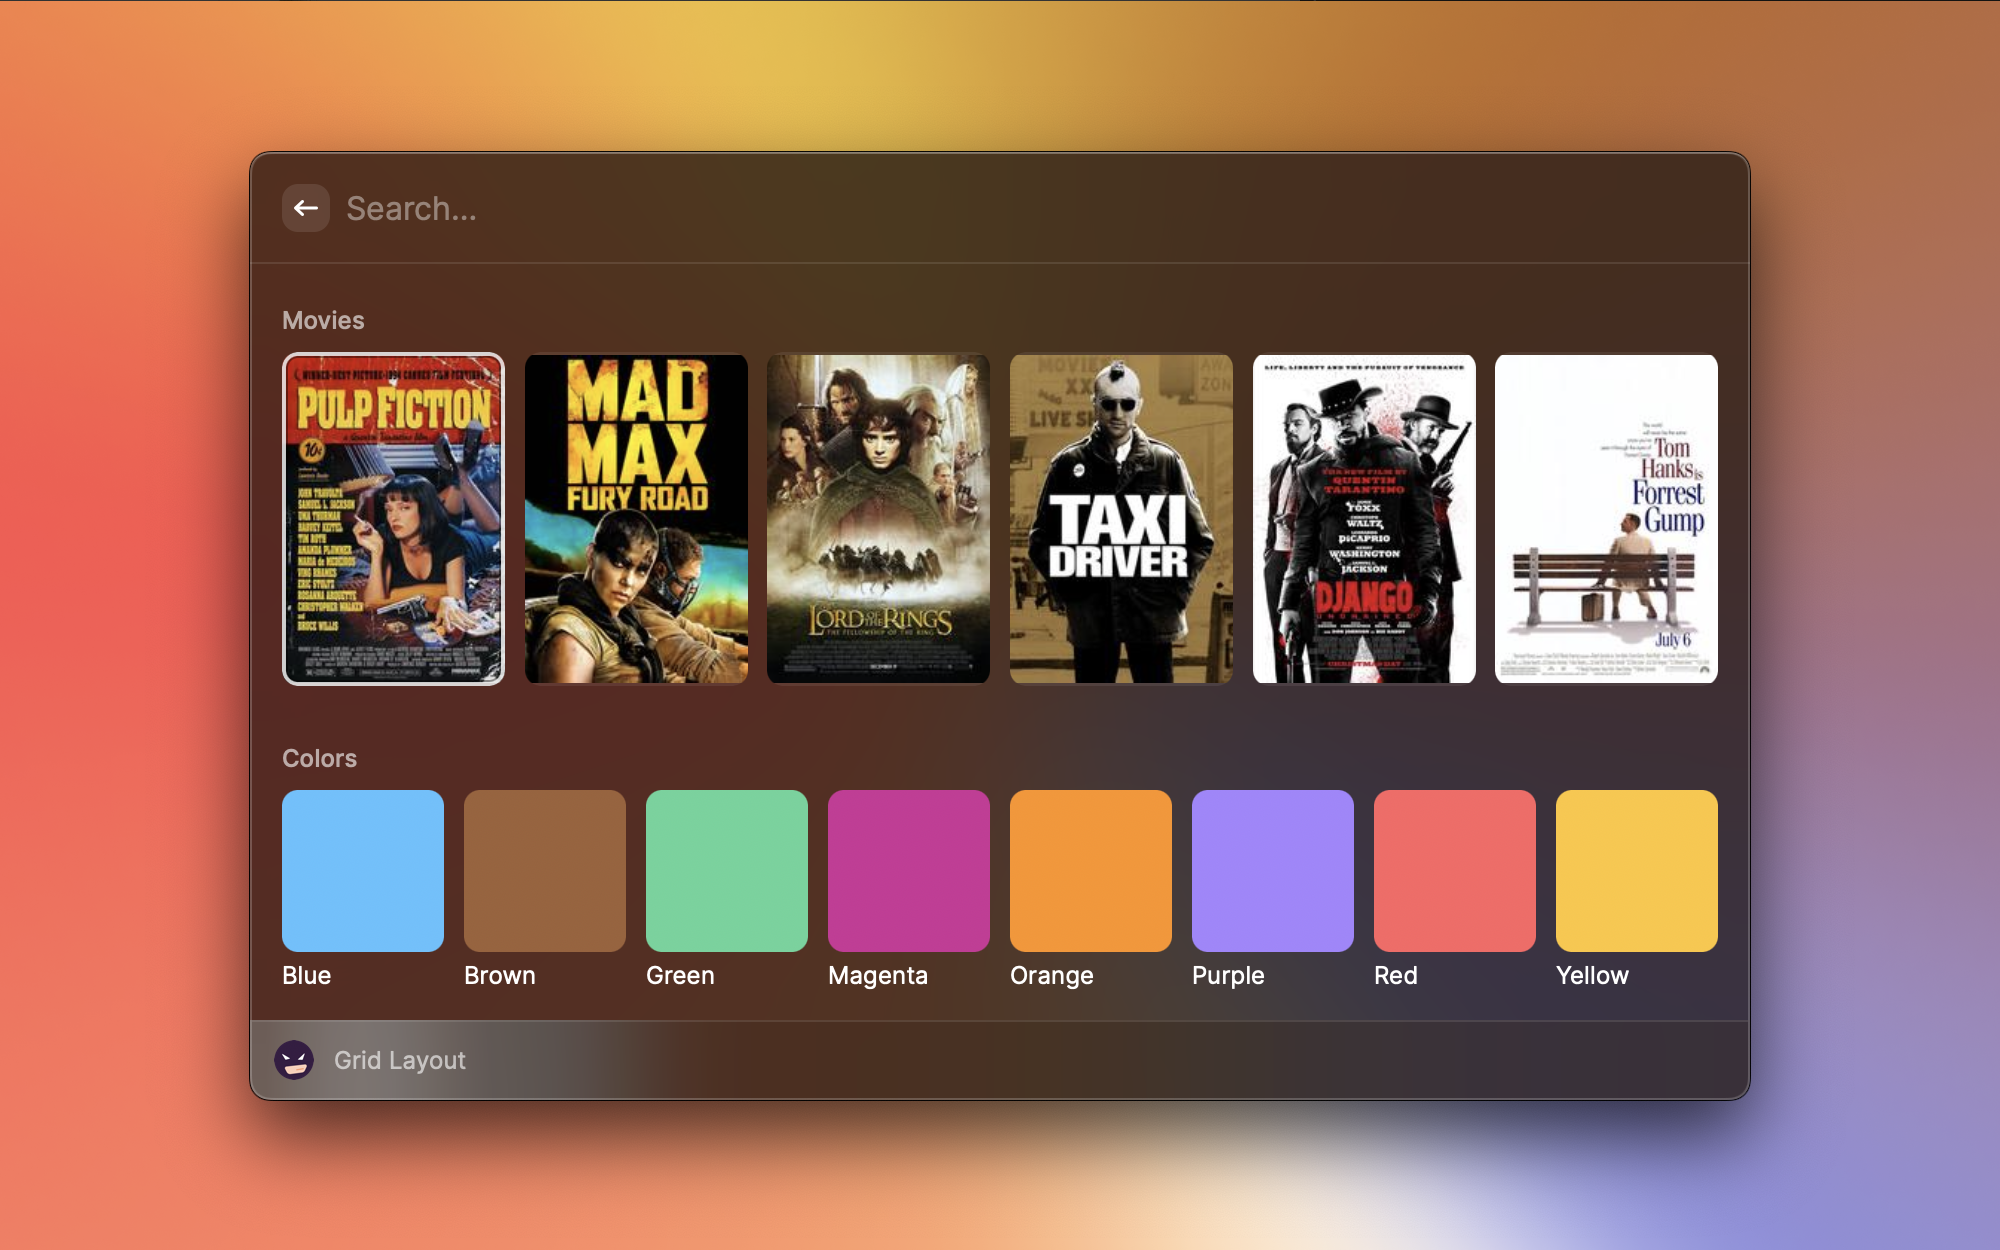2000x1250 pixels.
Task: Click the Magenta label text
Action: pos(878,976)
